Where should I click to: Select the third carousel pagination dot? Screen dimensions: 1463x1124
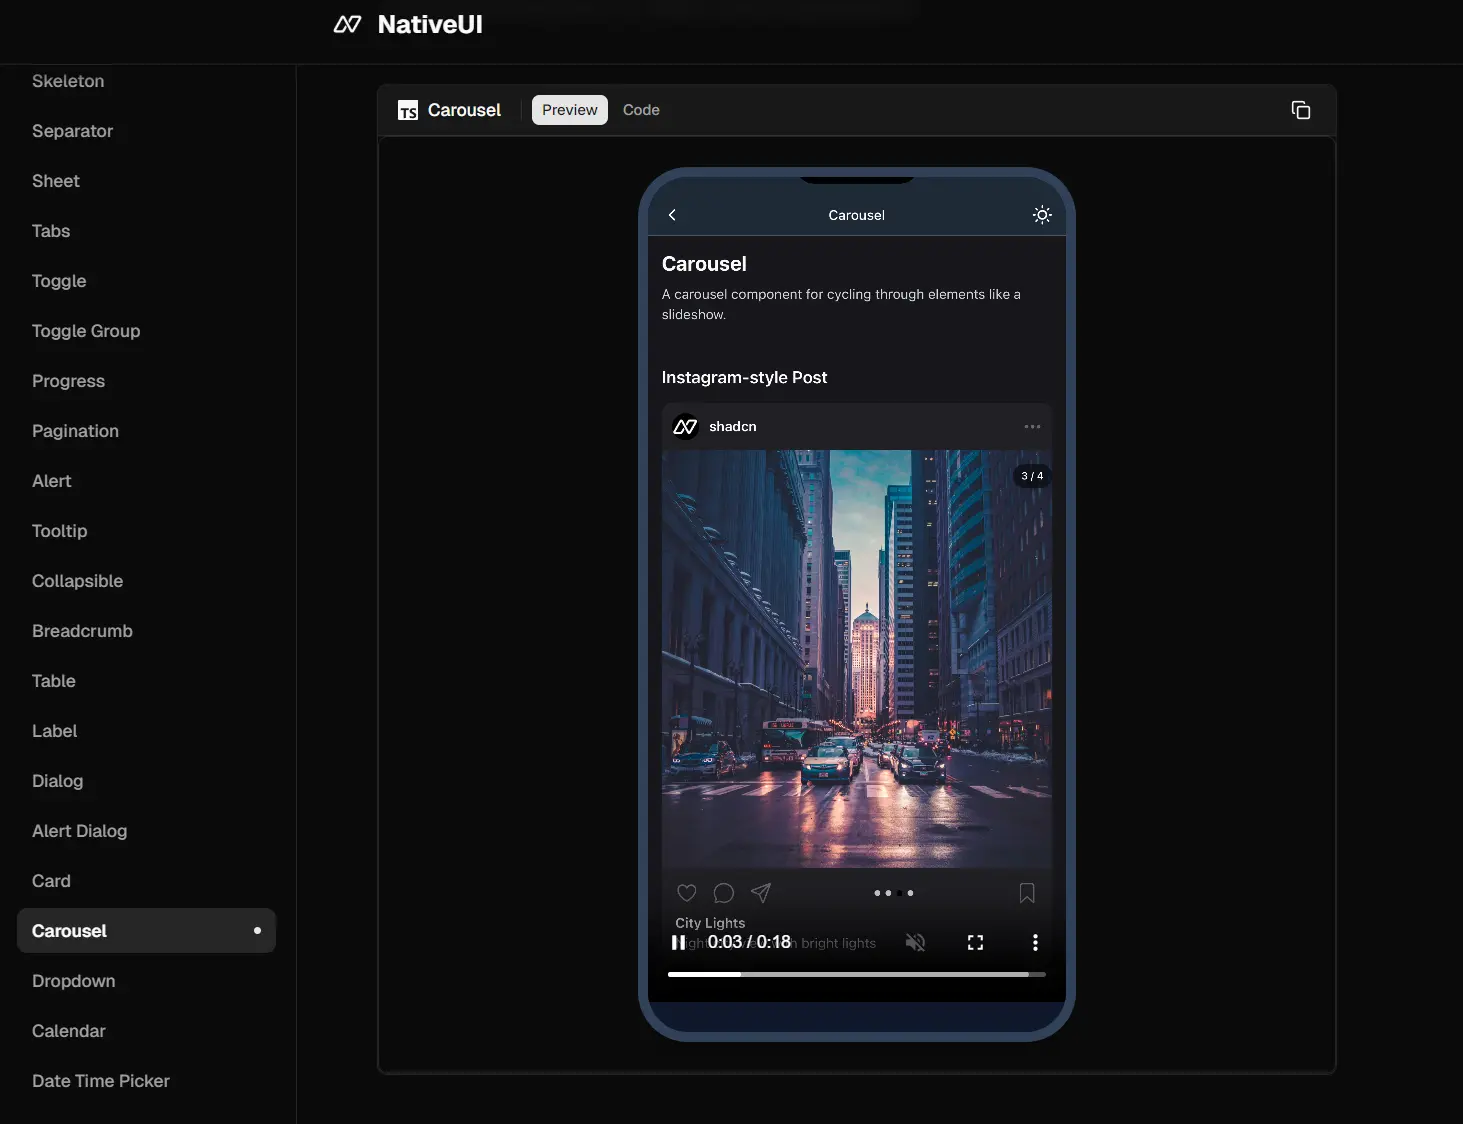[x=899, y=893]
